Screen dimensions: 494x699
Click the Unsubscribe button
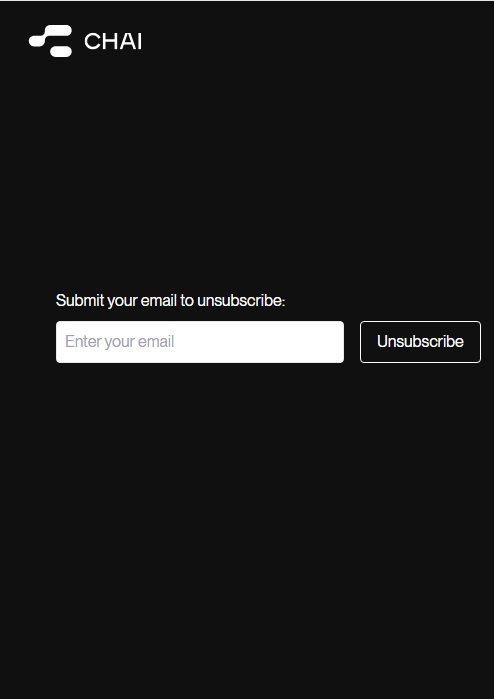(x=420, y=342)
